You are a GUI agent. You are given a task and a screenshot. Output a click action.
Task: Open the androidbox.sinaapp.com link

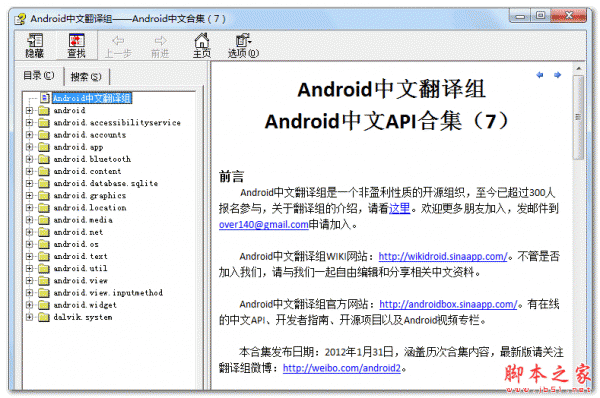[x=448, y=304]
